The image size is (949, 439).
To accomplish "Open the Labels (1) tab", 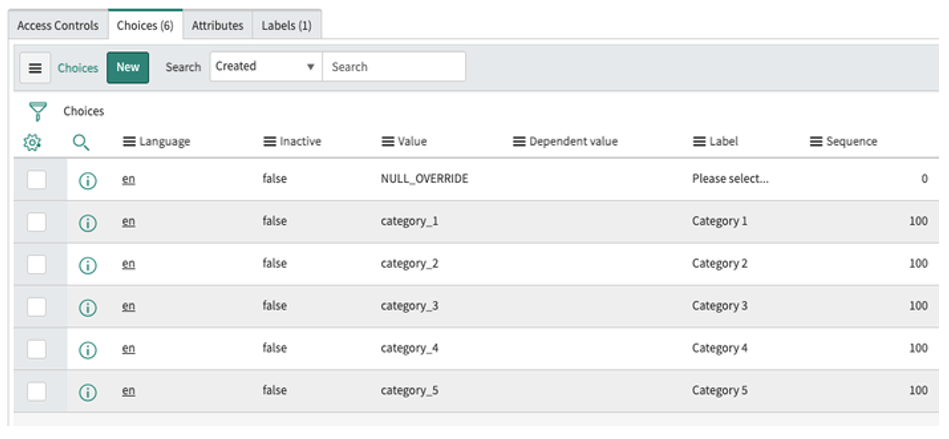I will (x=286, y=25).
